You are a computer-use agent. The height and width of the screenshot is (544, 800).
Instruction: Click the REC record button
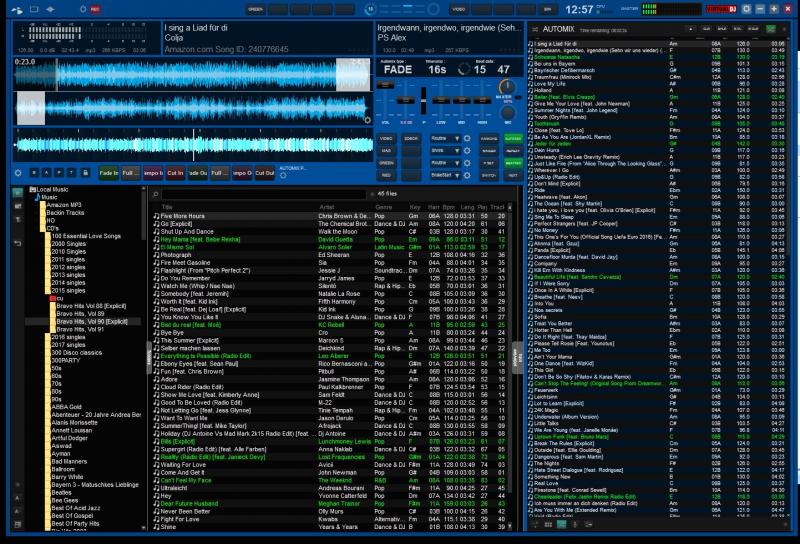(x=95, y=9)
